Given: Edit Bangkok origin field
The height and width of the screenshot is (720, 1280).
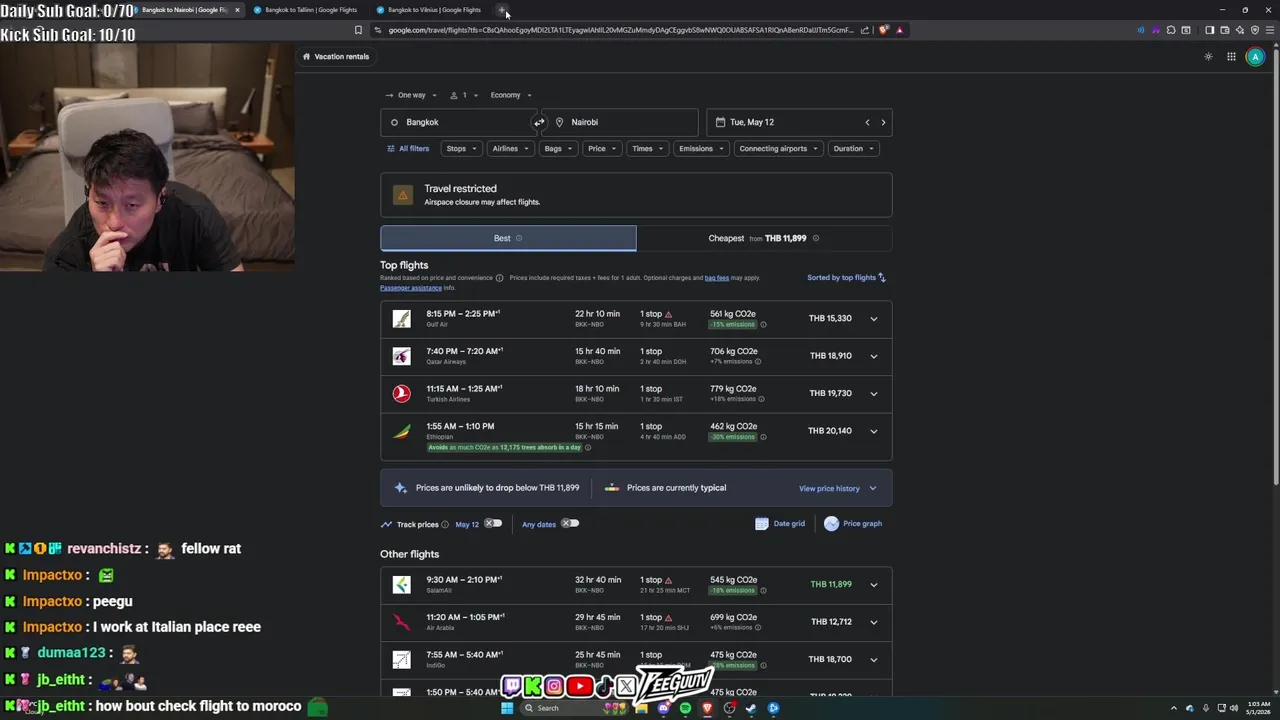Looking at the screenshot, I should [x=459, y=122].
